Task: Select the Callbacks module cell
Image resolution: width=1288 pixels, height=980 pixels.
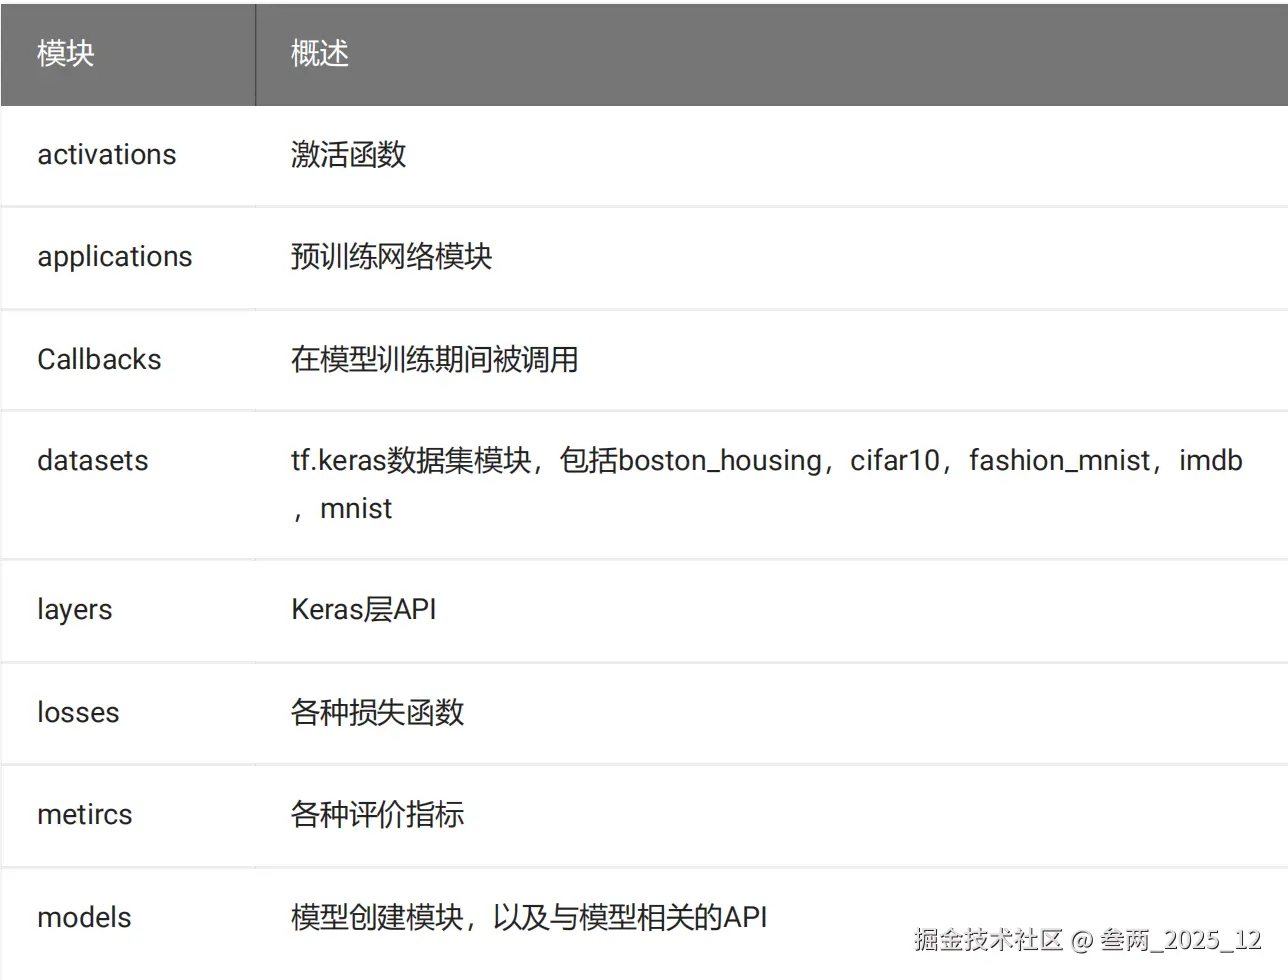Action: [x=99, y=360]
